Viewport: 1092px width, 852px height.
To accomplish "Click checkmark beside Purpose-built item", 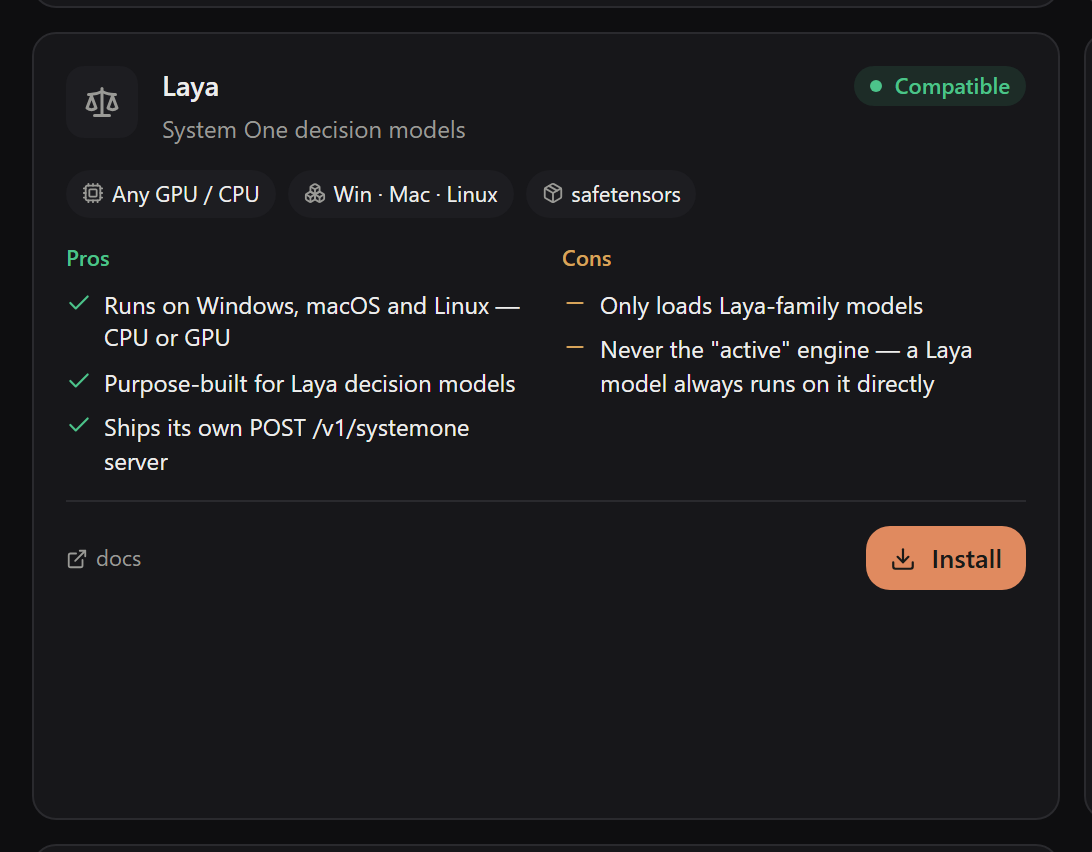I will pos(79,381).
